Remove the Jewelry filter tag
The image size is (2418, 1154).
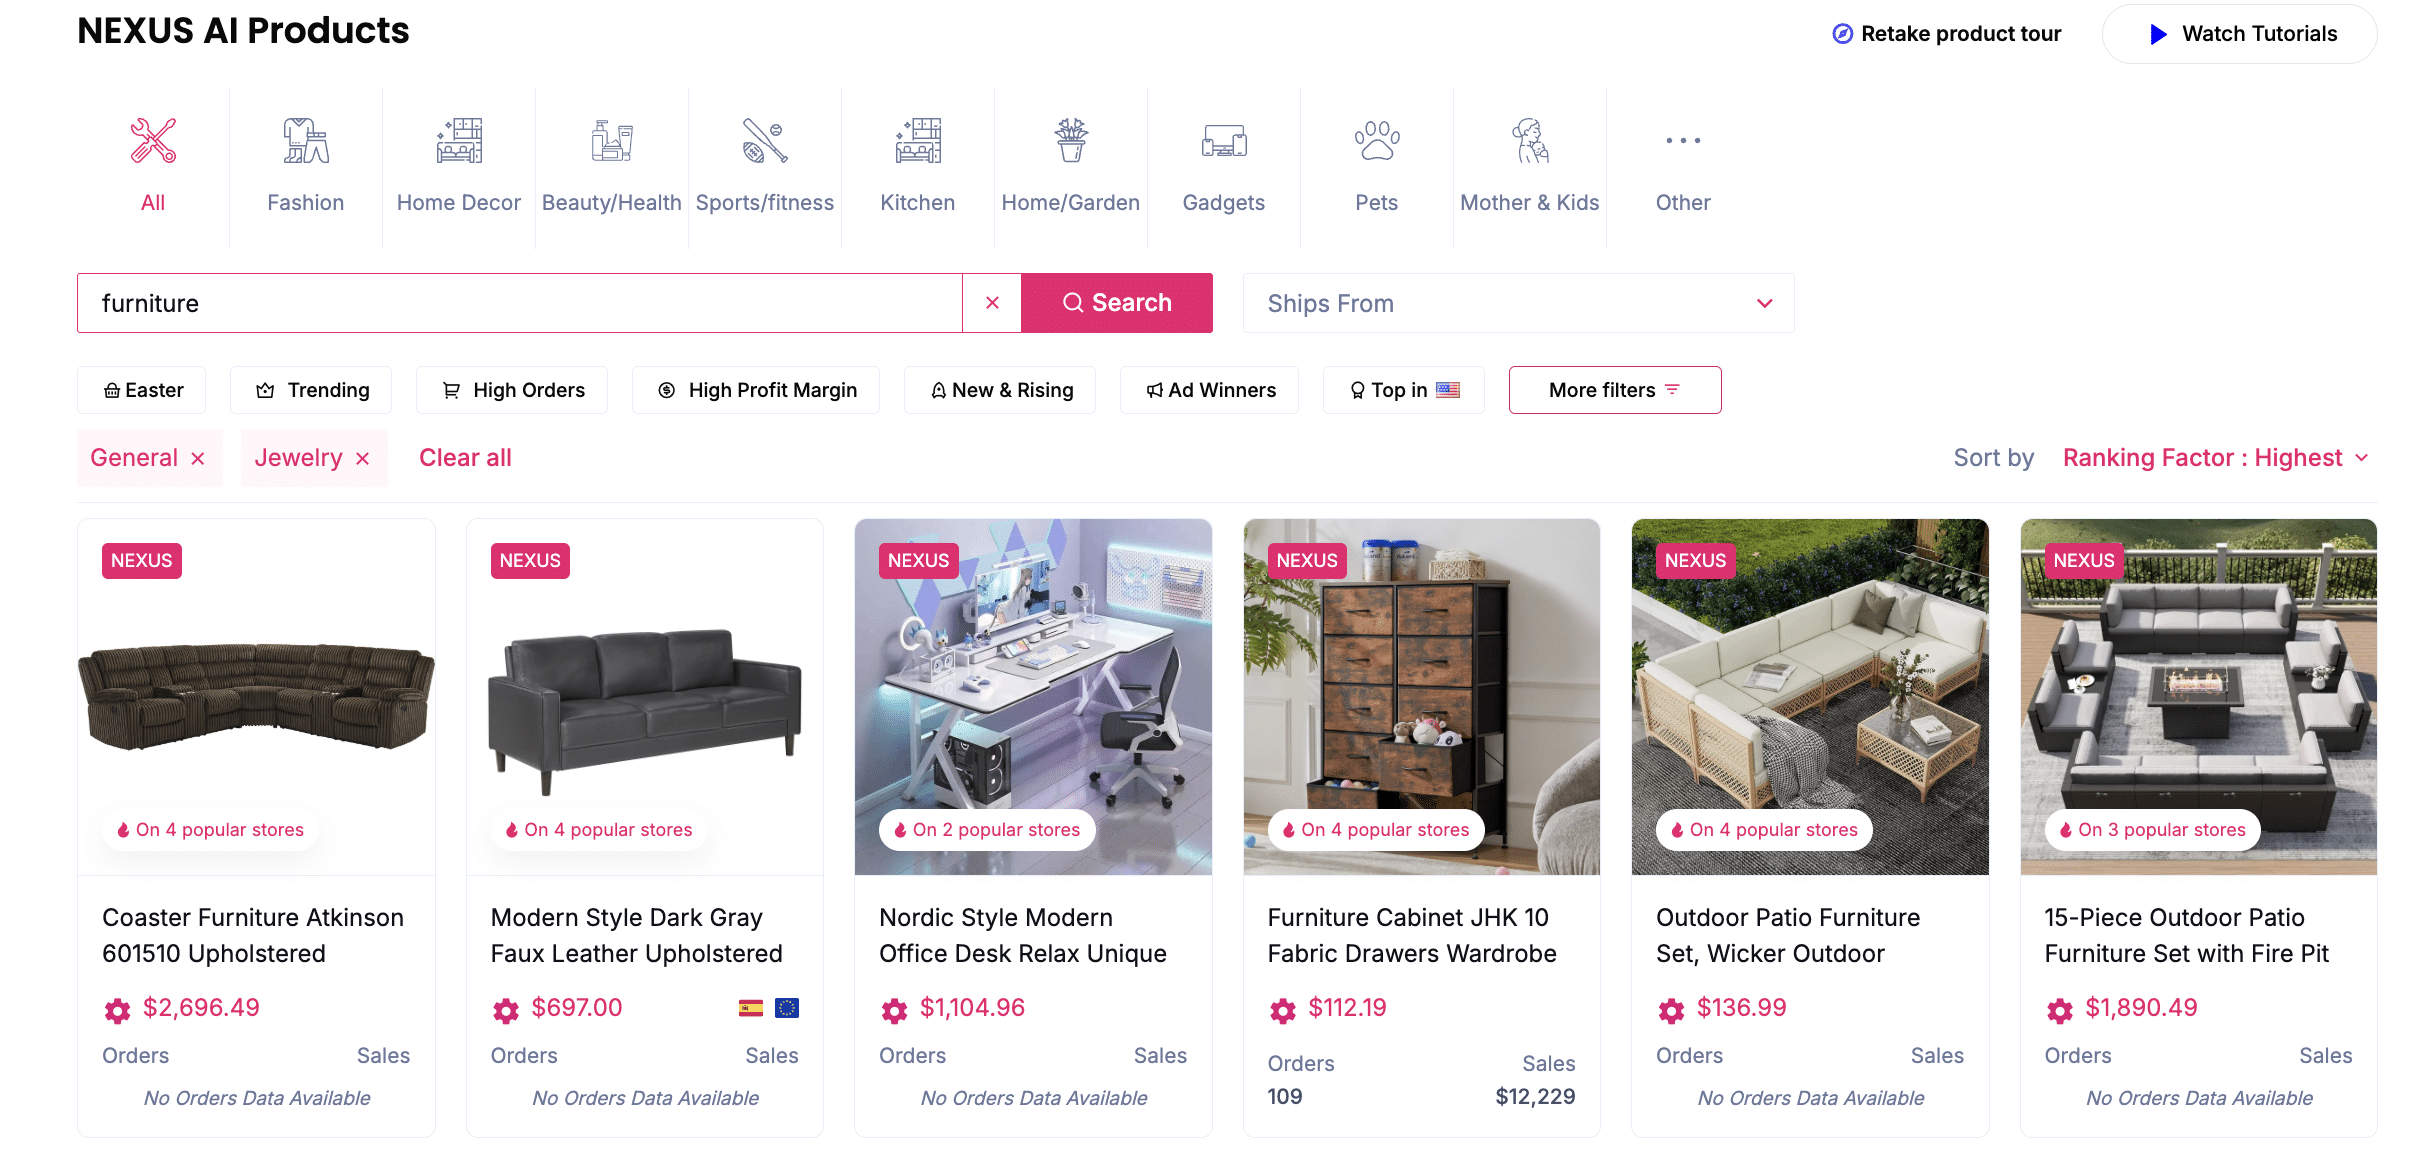(363, 458)
